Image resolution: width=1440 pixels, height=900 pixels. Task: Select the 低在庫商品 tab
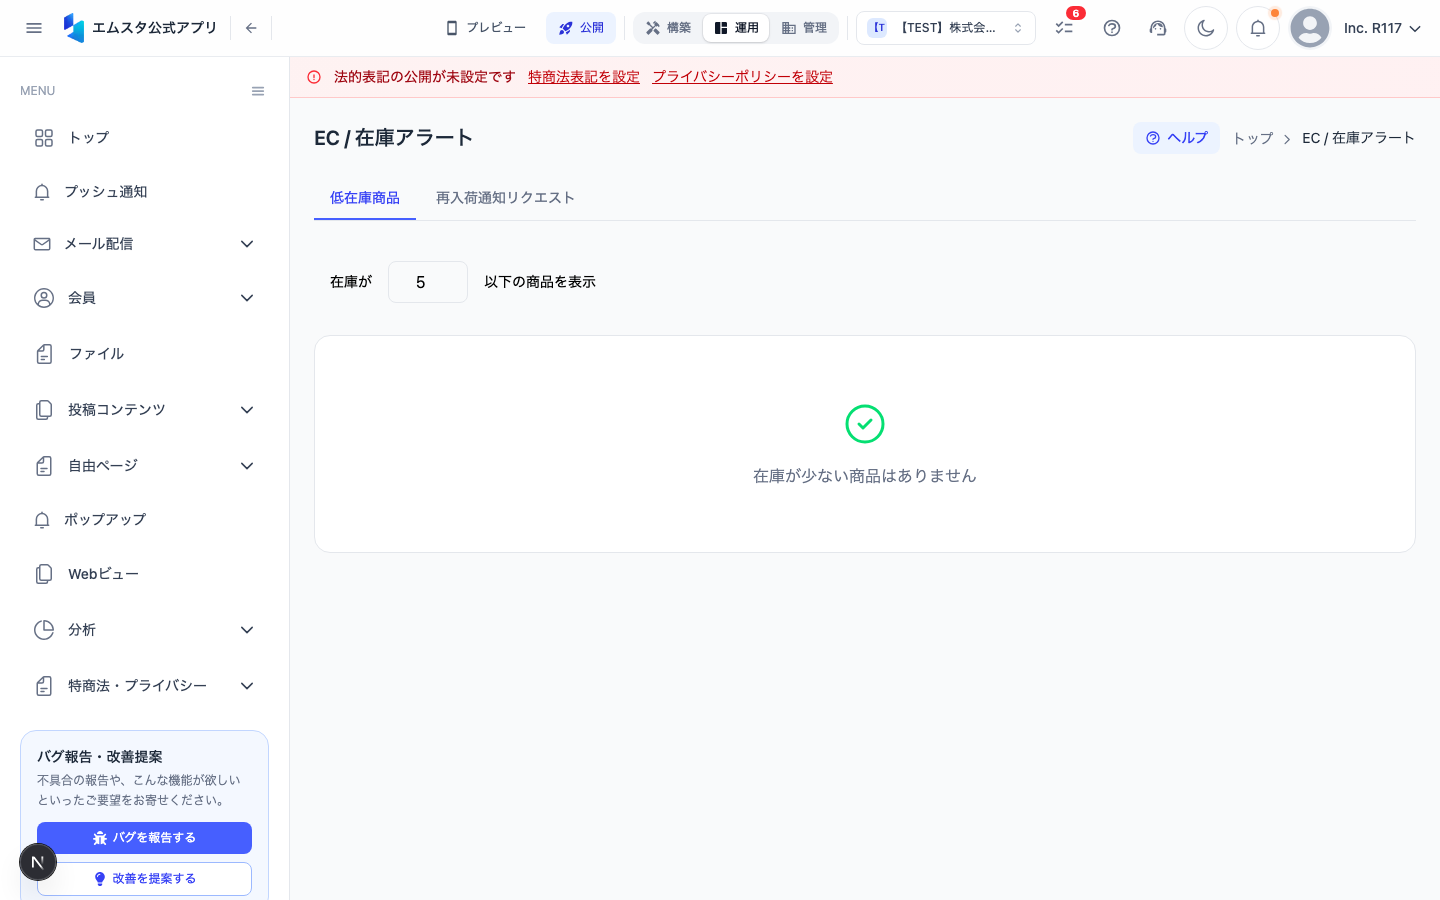(x=365, y=198)
